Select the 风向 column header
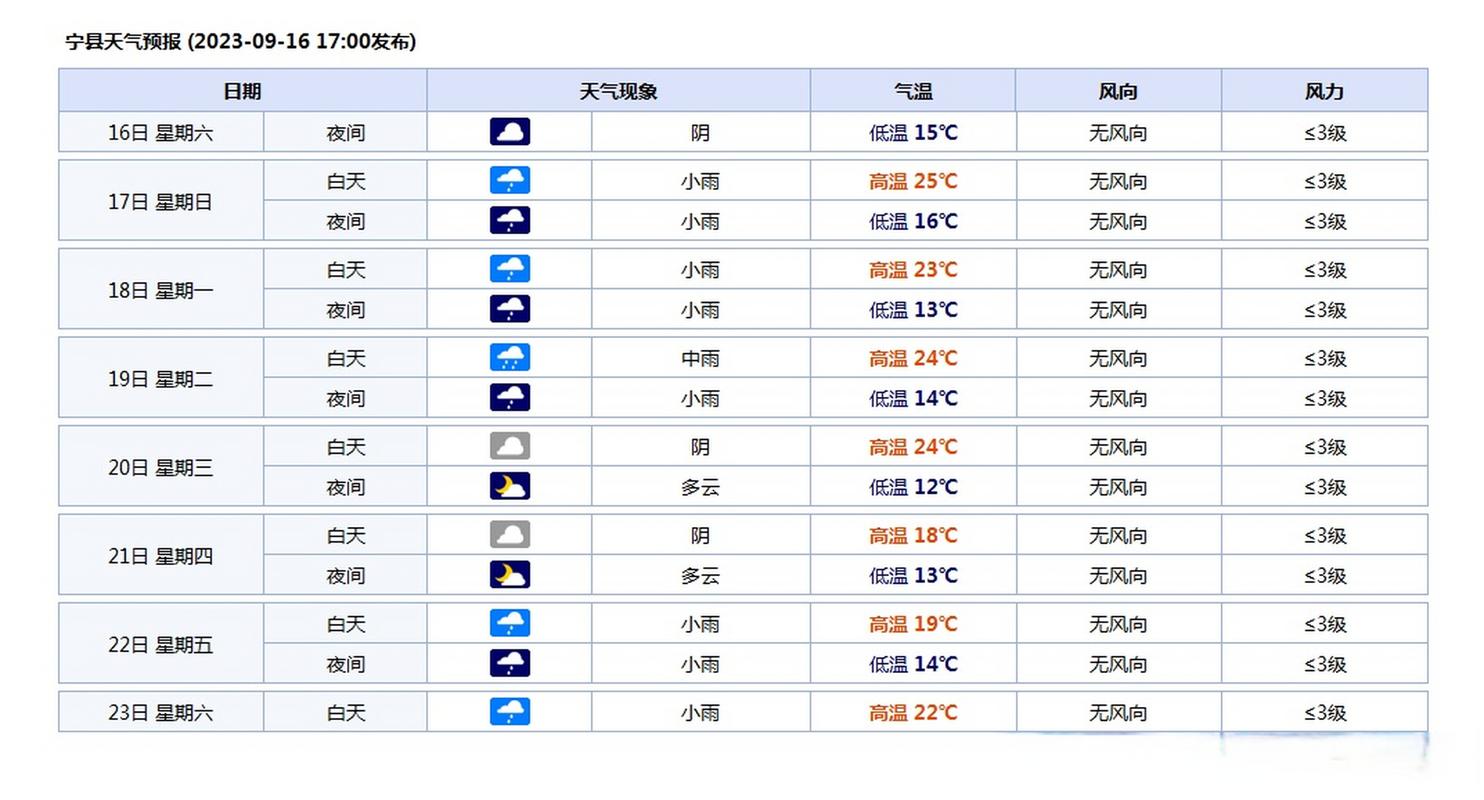This screenshot has height=800, width=1484. (1117, 90)
